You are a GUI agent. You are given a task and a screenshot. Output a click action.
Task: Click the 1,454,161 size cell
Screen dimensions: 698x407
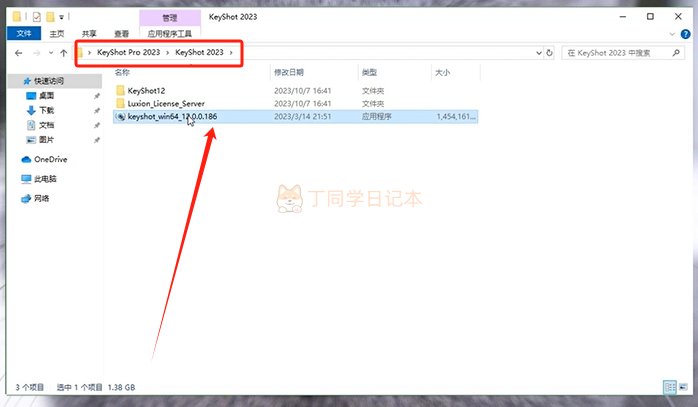pos(456,117)
